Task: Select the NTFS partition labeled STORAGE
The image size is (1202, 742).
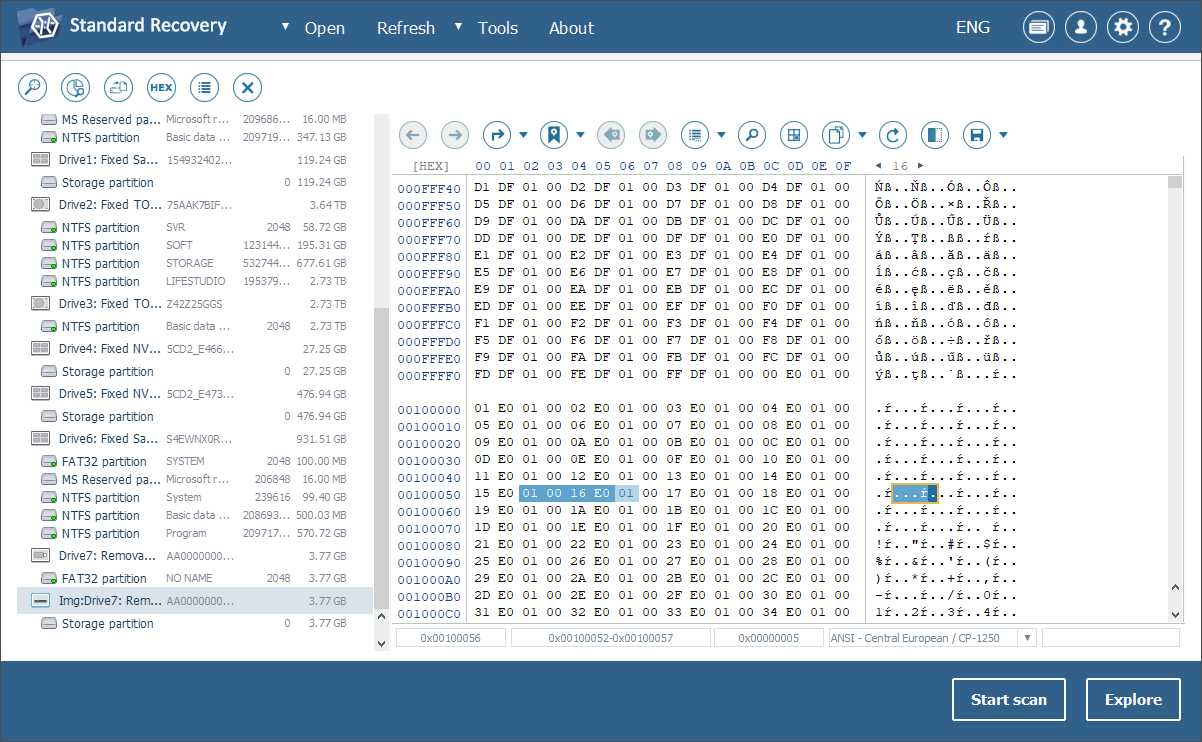Action: tap(194, 264)
